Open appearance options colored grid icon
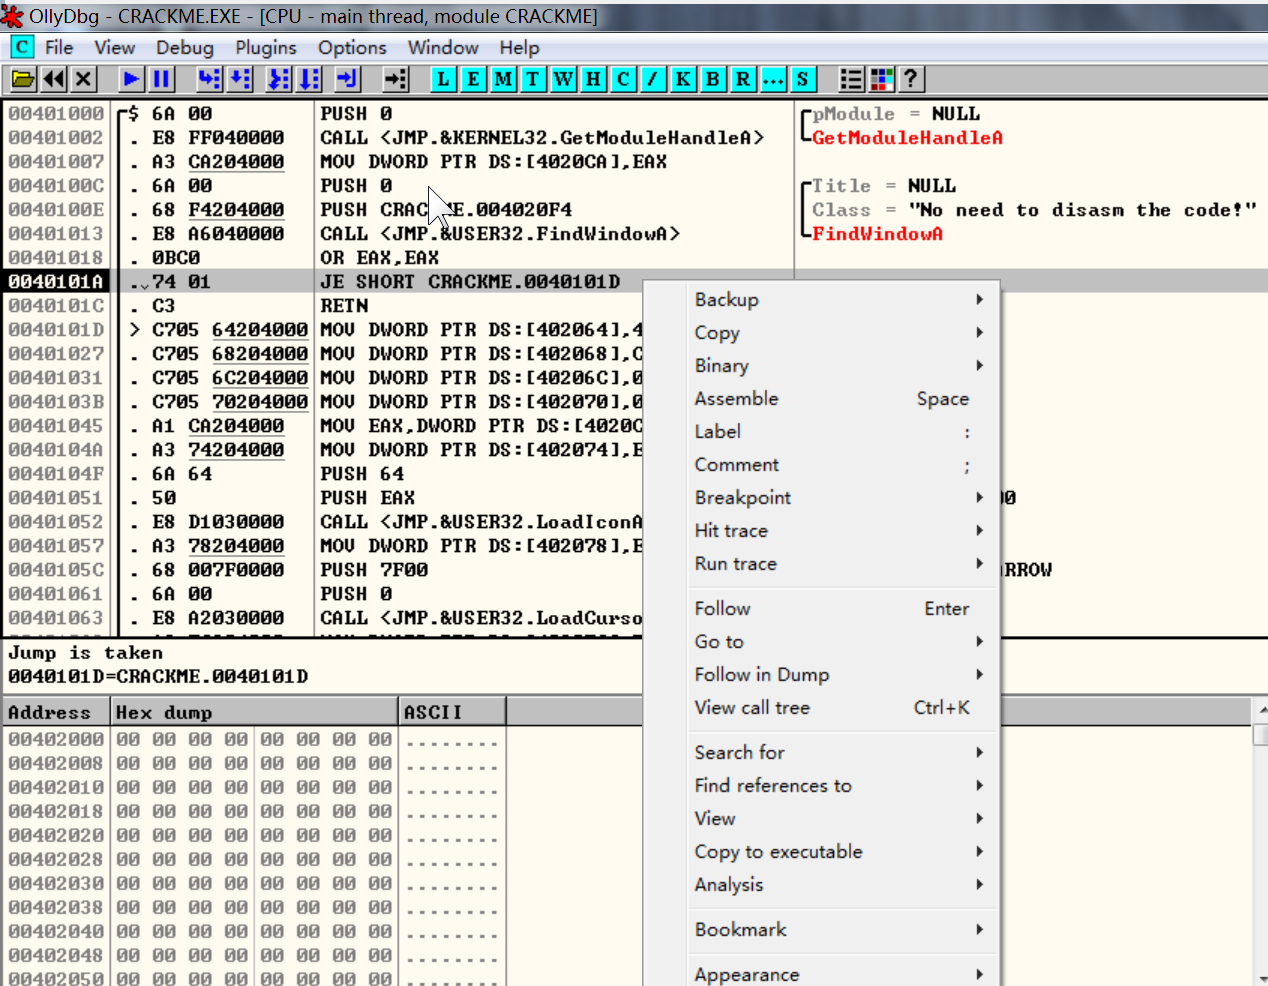The height and width of the screenshot is (986, 1268). click(x=881, y=79)
